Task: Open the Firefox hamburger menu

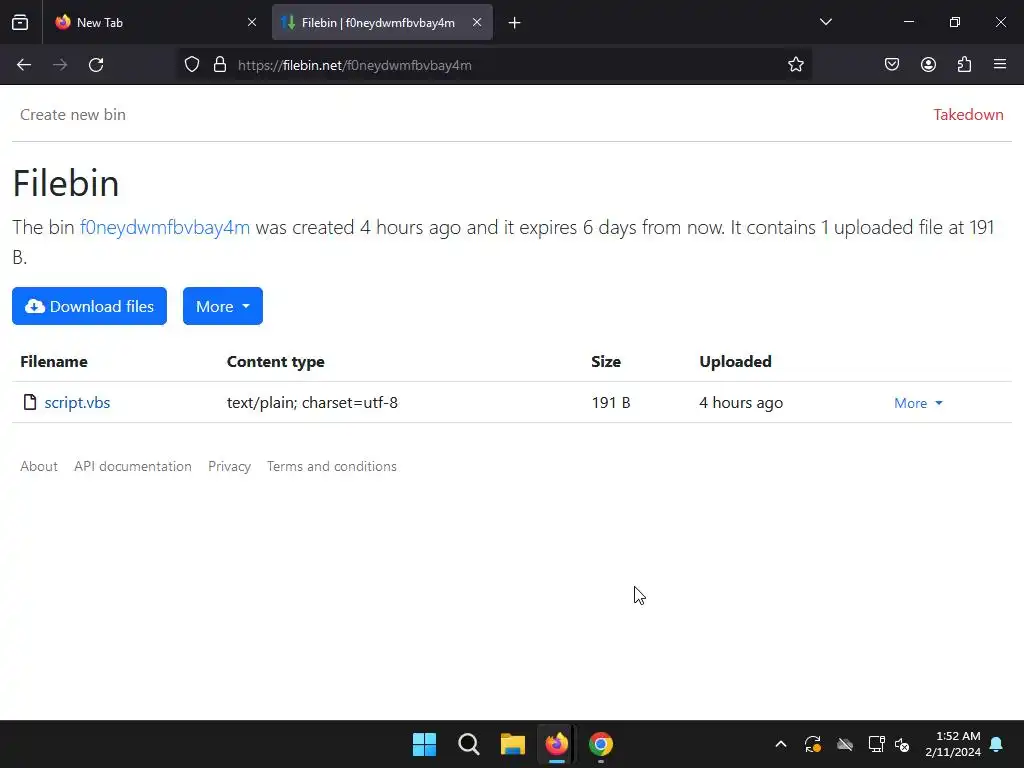Action: [1000, 65]
